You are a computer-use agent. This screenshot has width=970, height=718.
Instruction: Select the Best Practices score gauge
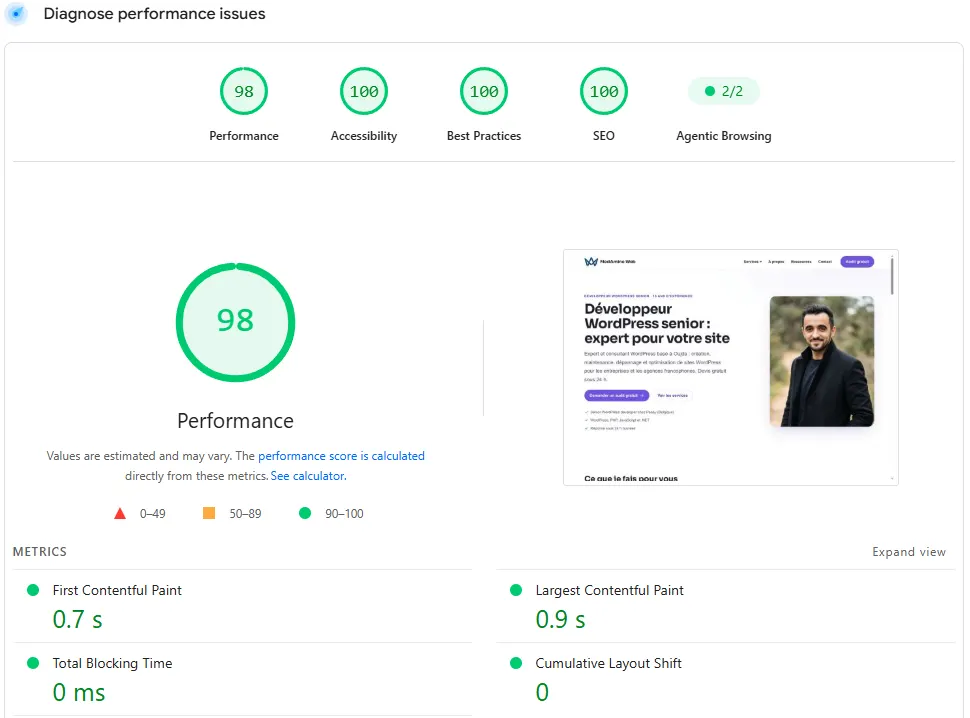pos(484,91)
